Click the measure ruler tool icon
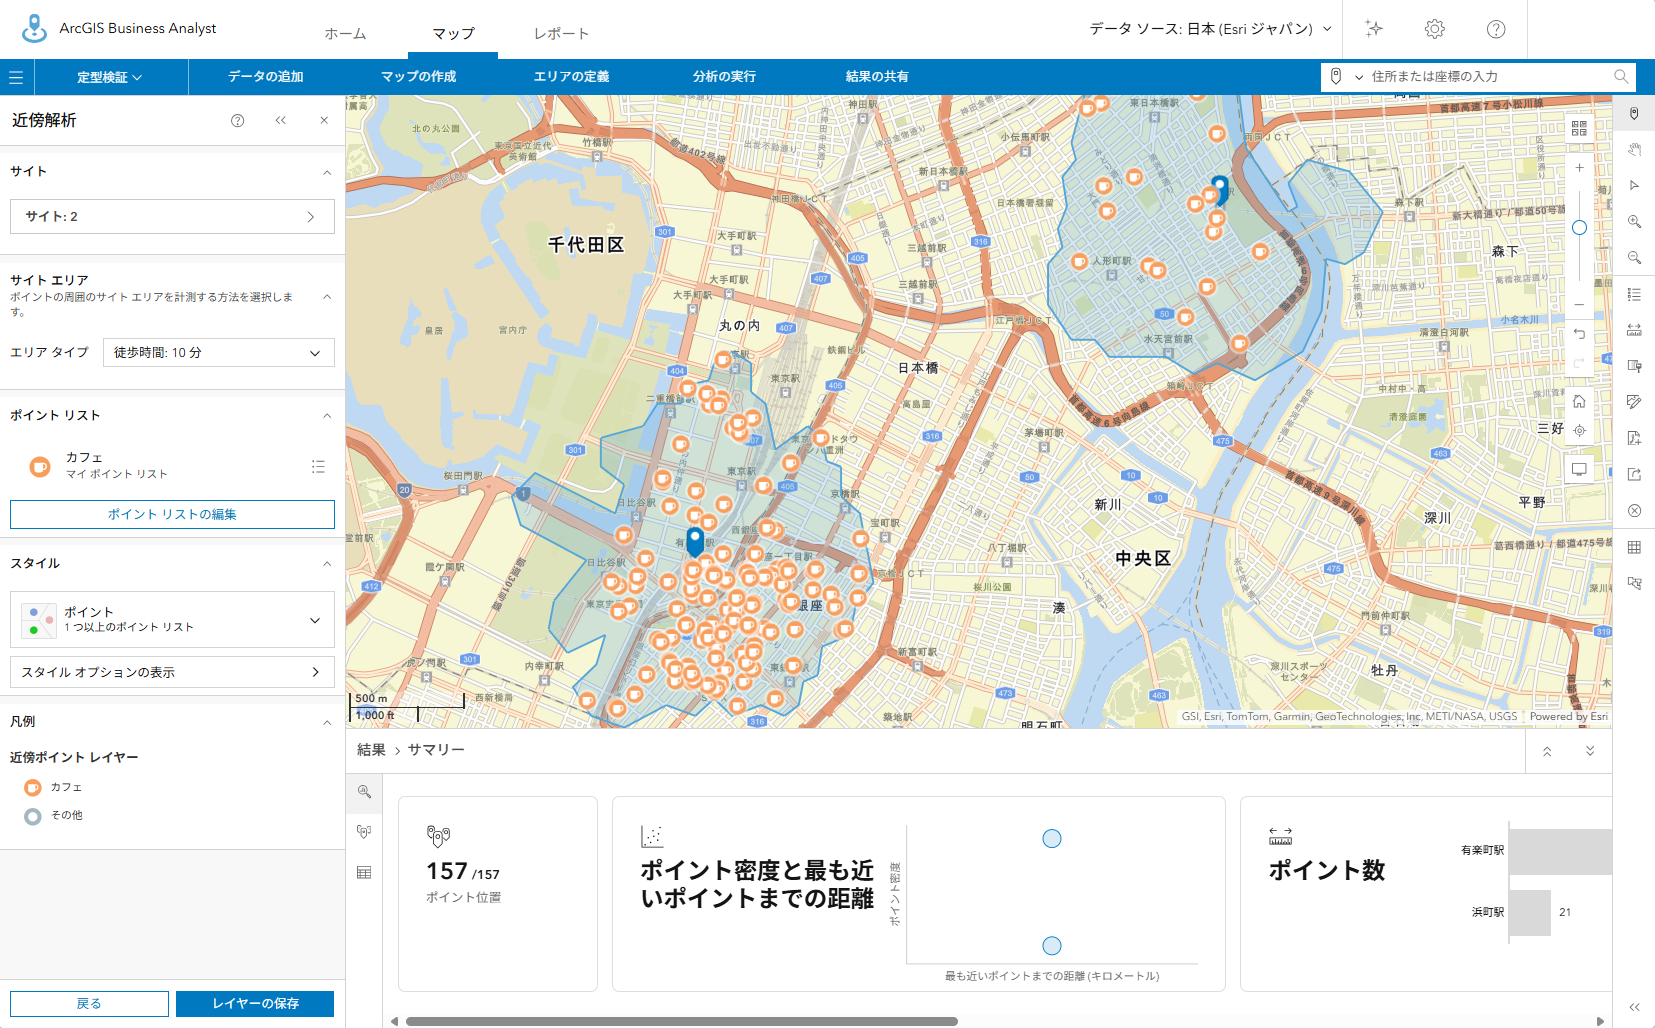 coord(1634,330)
